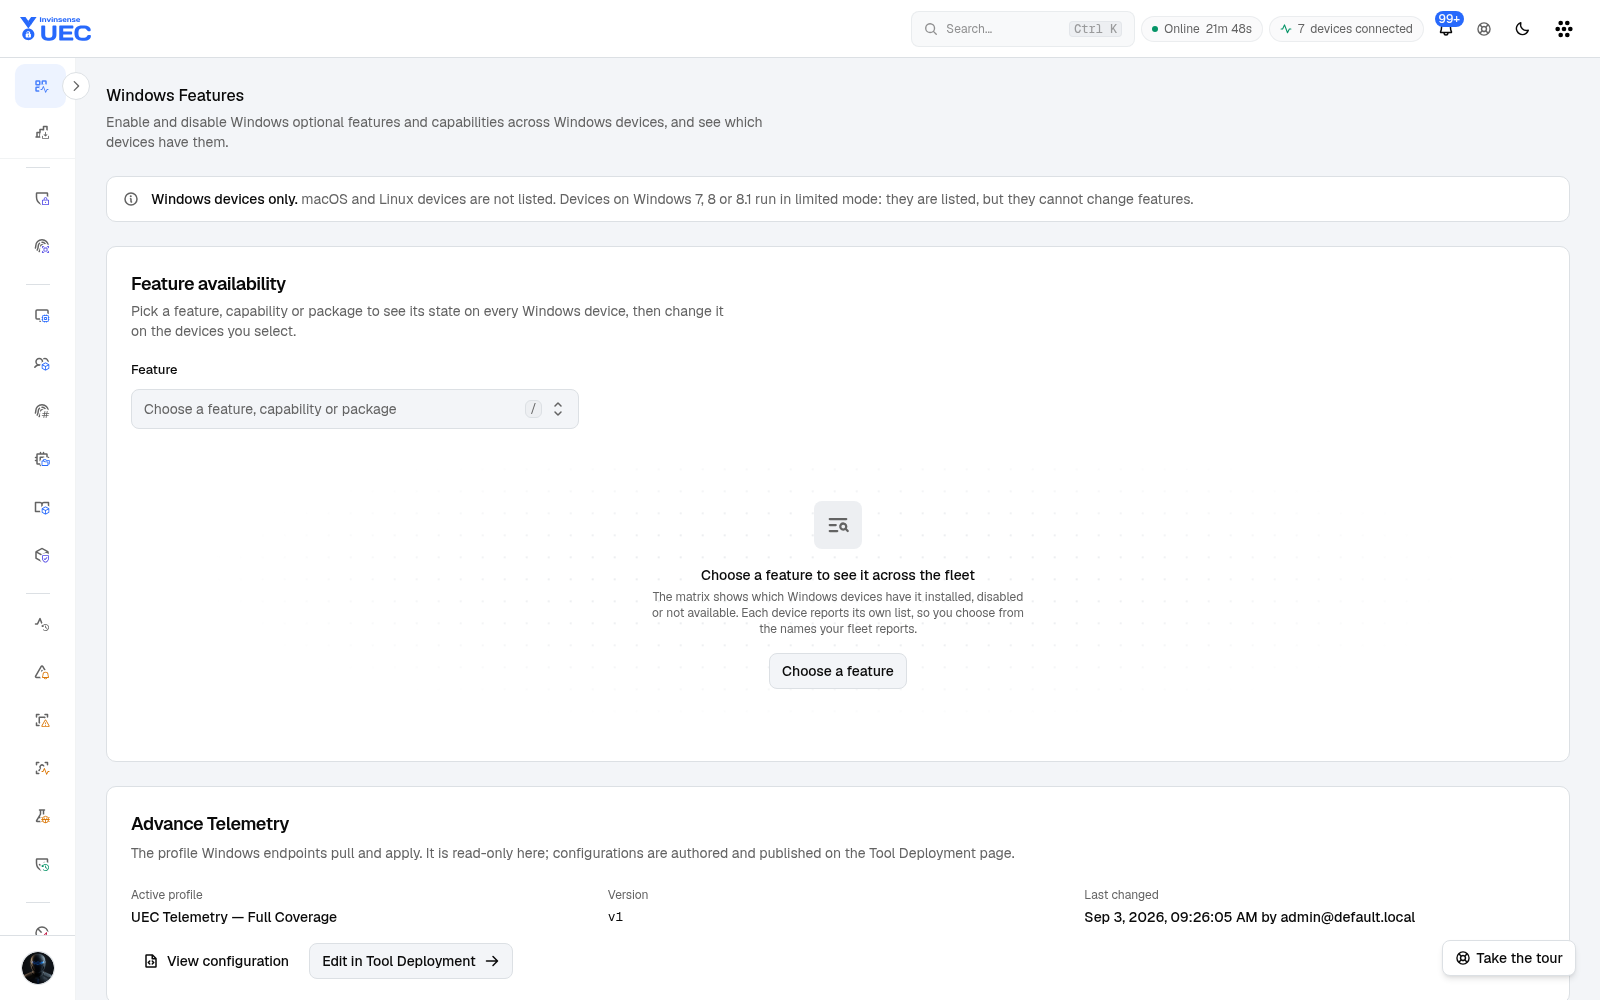Click the help lifebuoy icon in header
This screenshot has width=1600, height=1000.
(1484, 29)
